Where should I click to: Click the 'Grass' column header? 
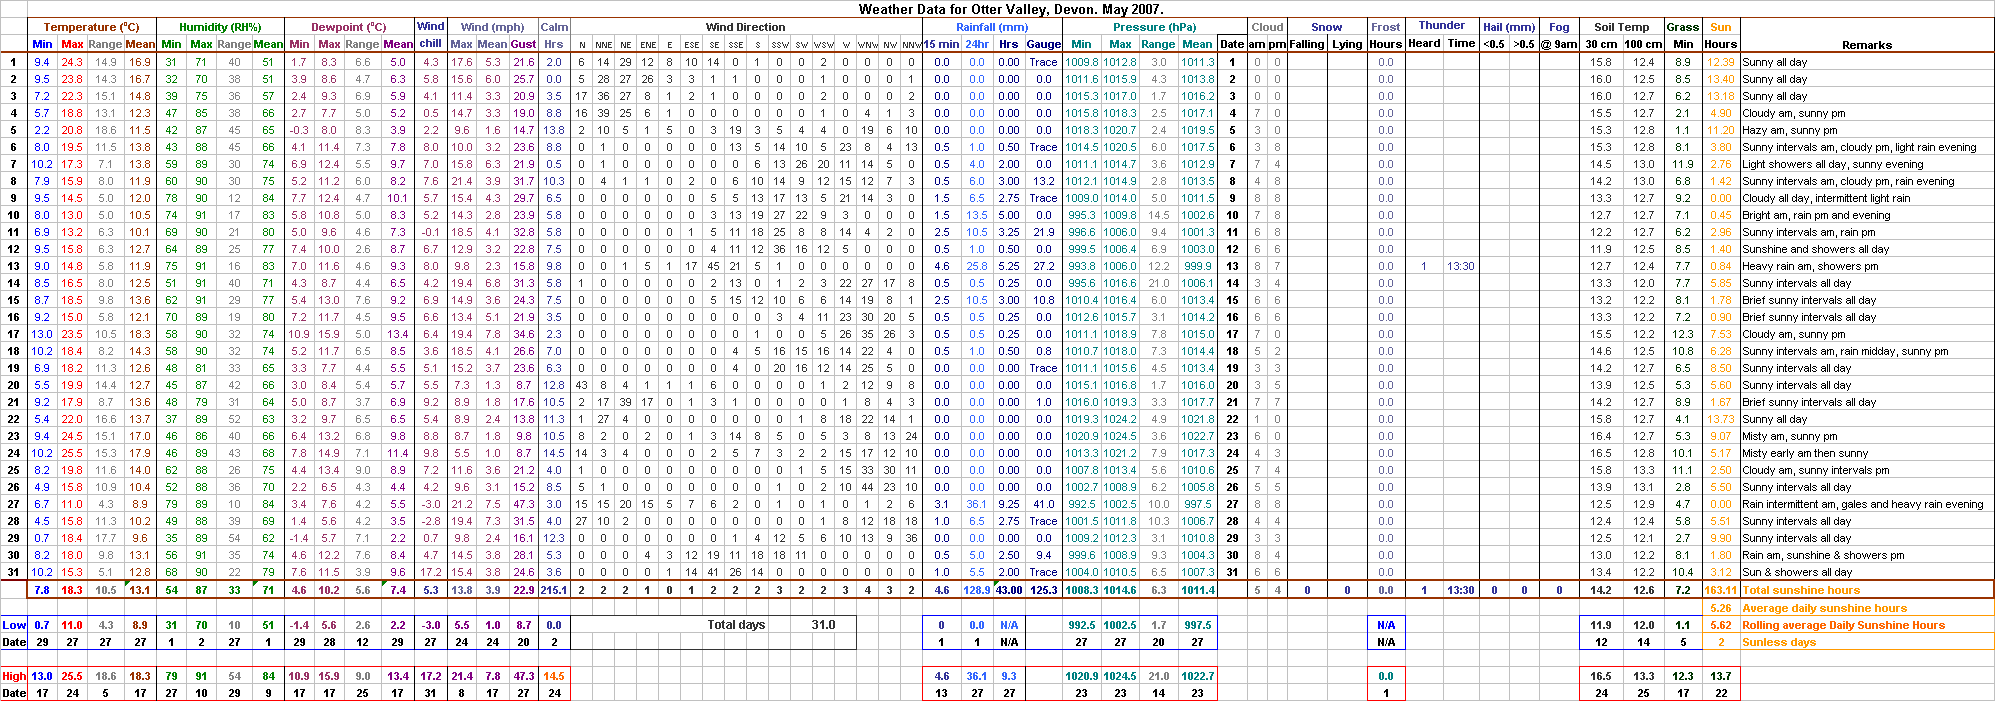(1683, 27)
